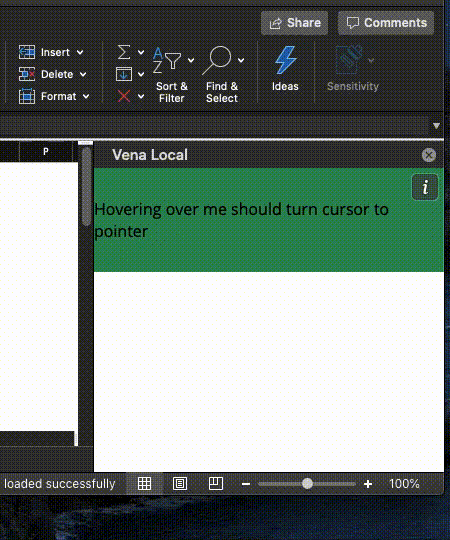Image resolution: width=450 pixels, height=540 pixels.
Task: Click the zoom slider handle
Action: (x=307, y=484)
